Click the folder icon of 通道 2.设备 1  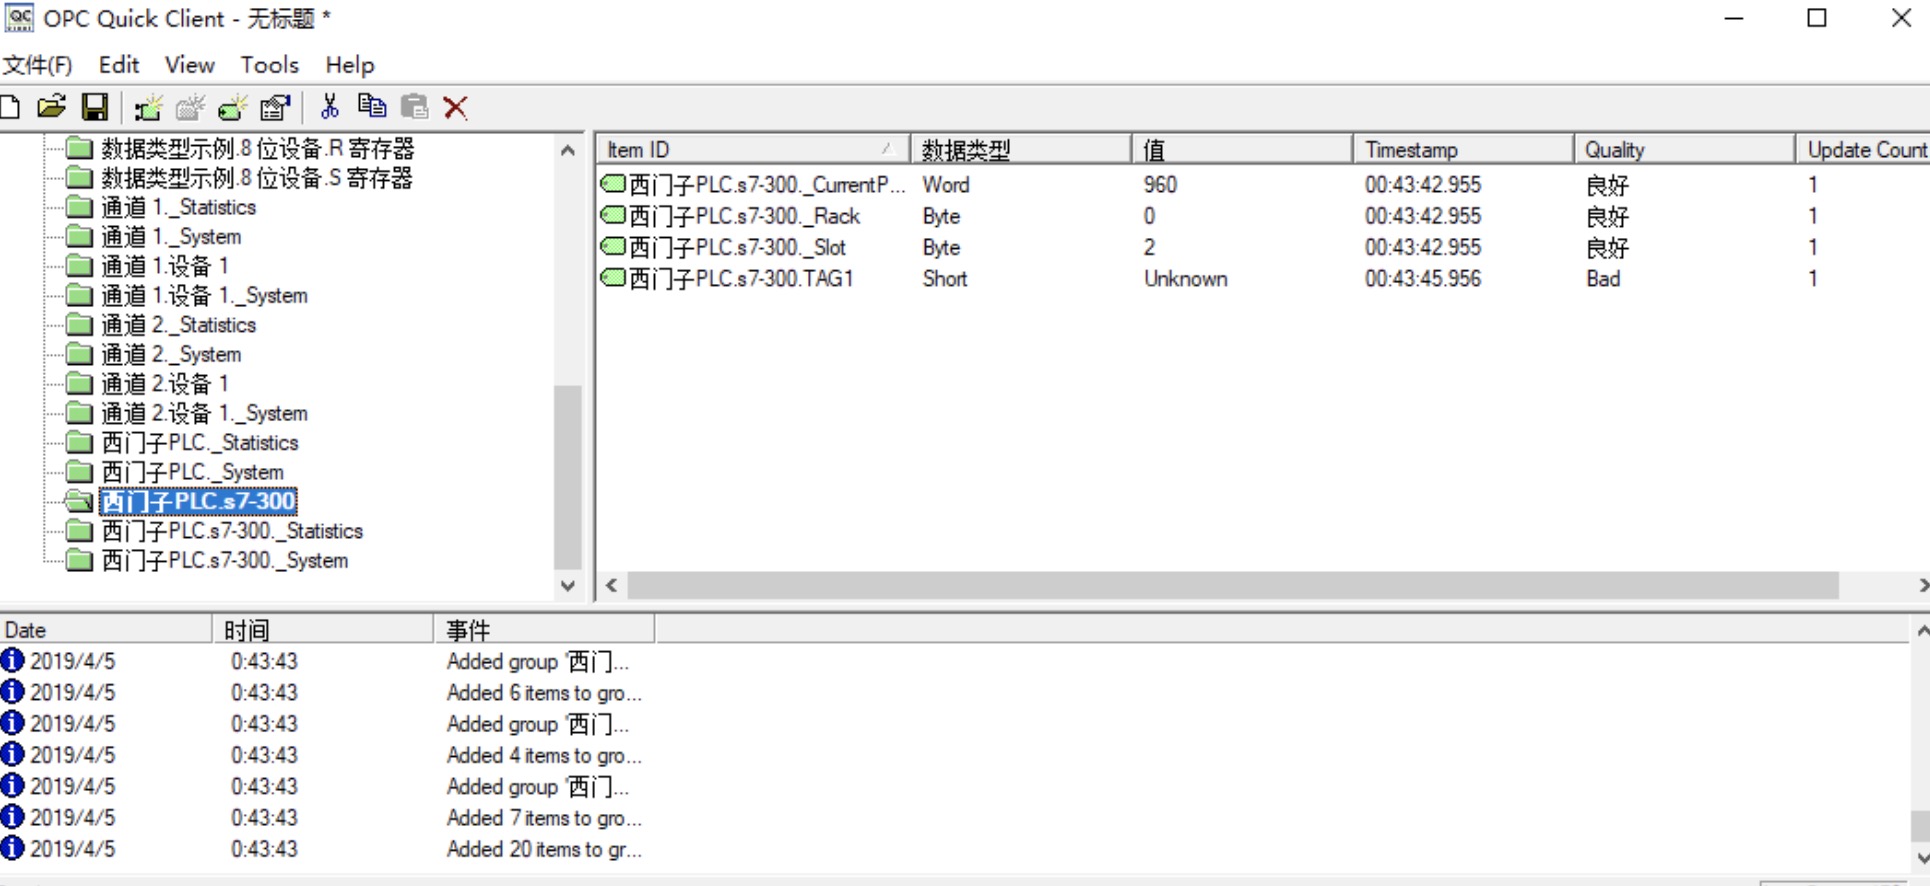tap(79, 384)
